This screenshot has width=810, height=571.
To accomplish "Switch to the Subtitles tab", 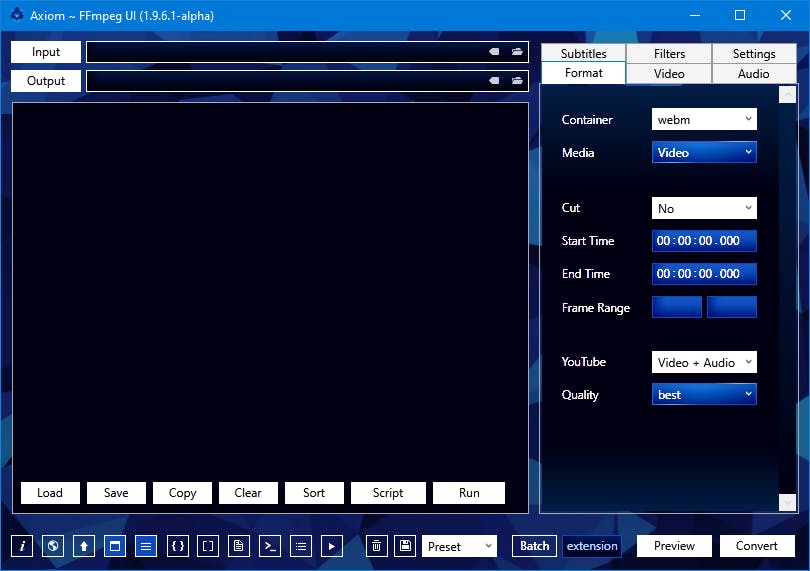I will point(583,54).
